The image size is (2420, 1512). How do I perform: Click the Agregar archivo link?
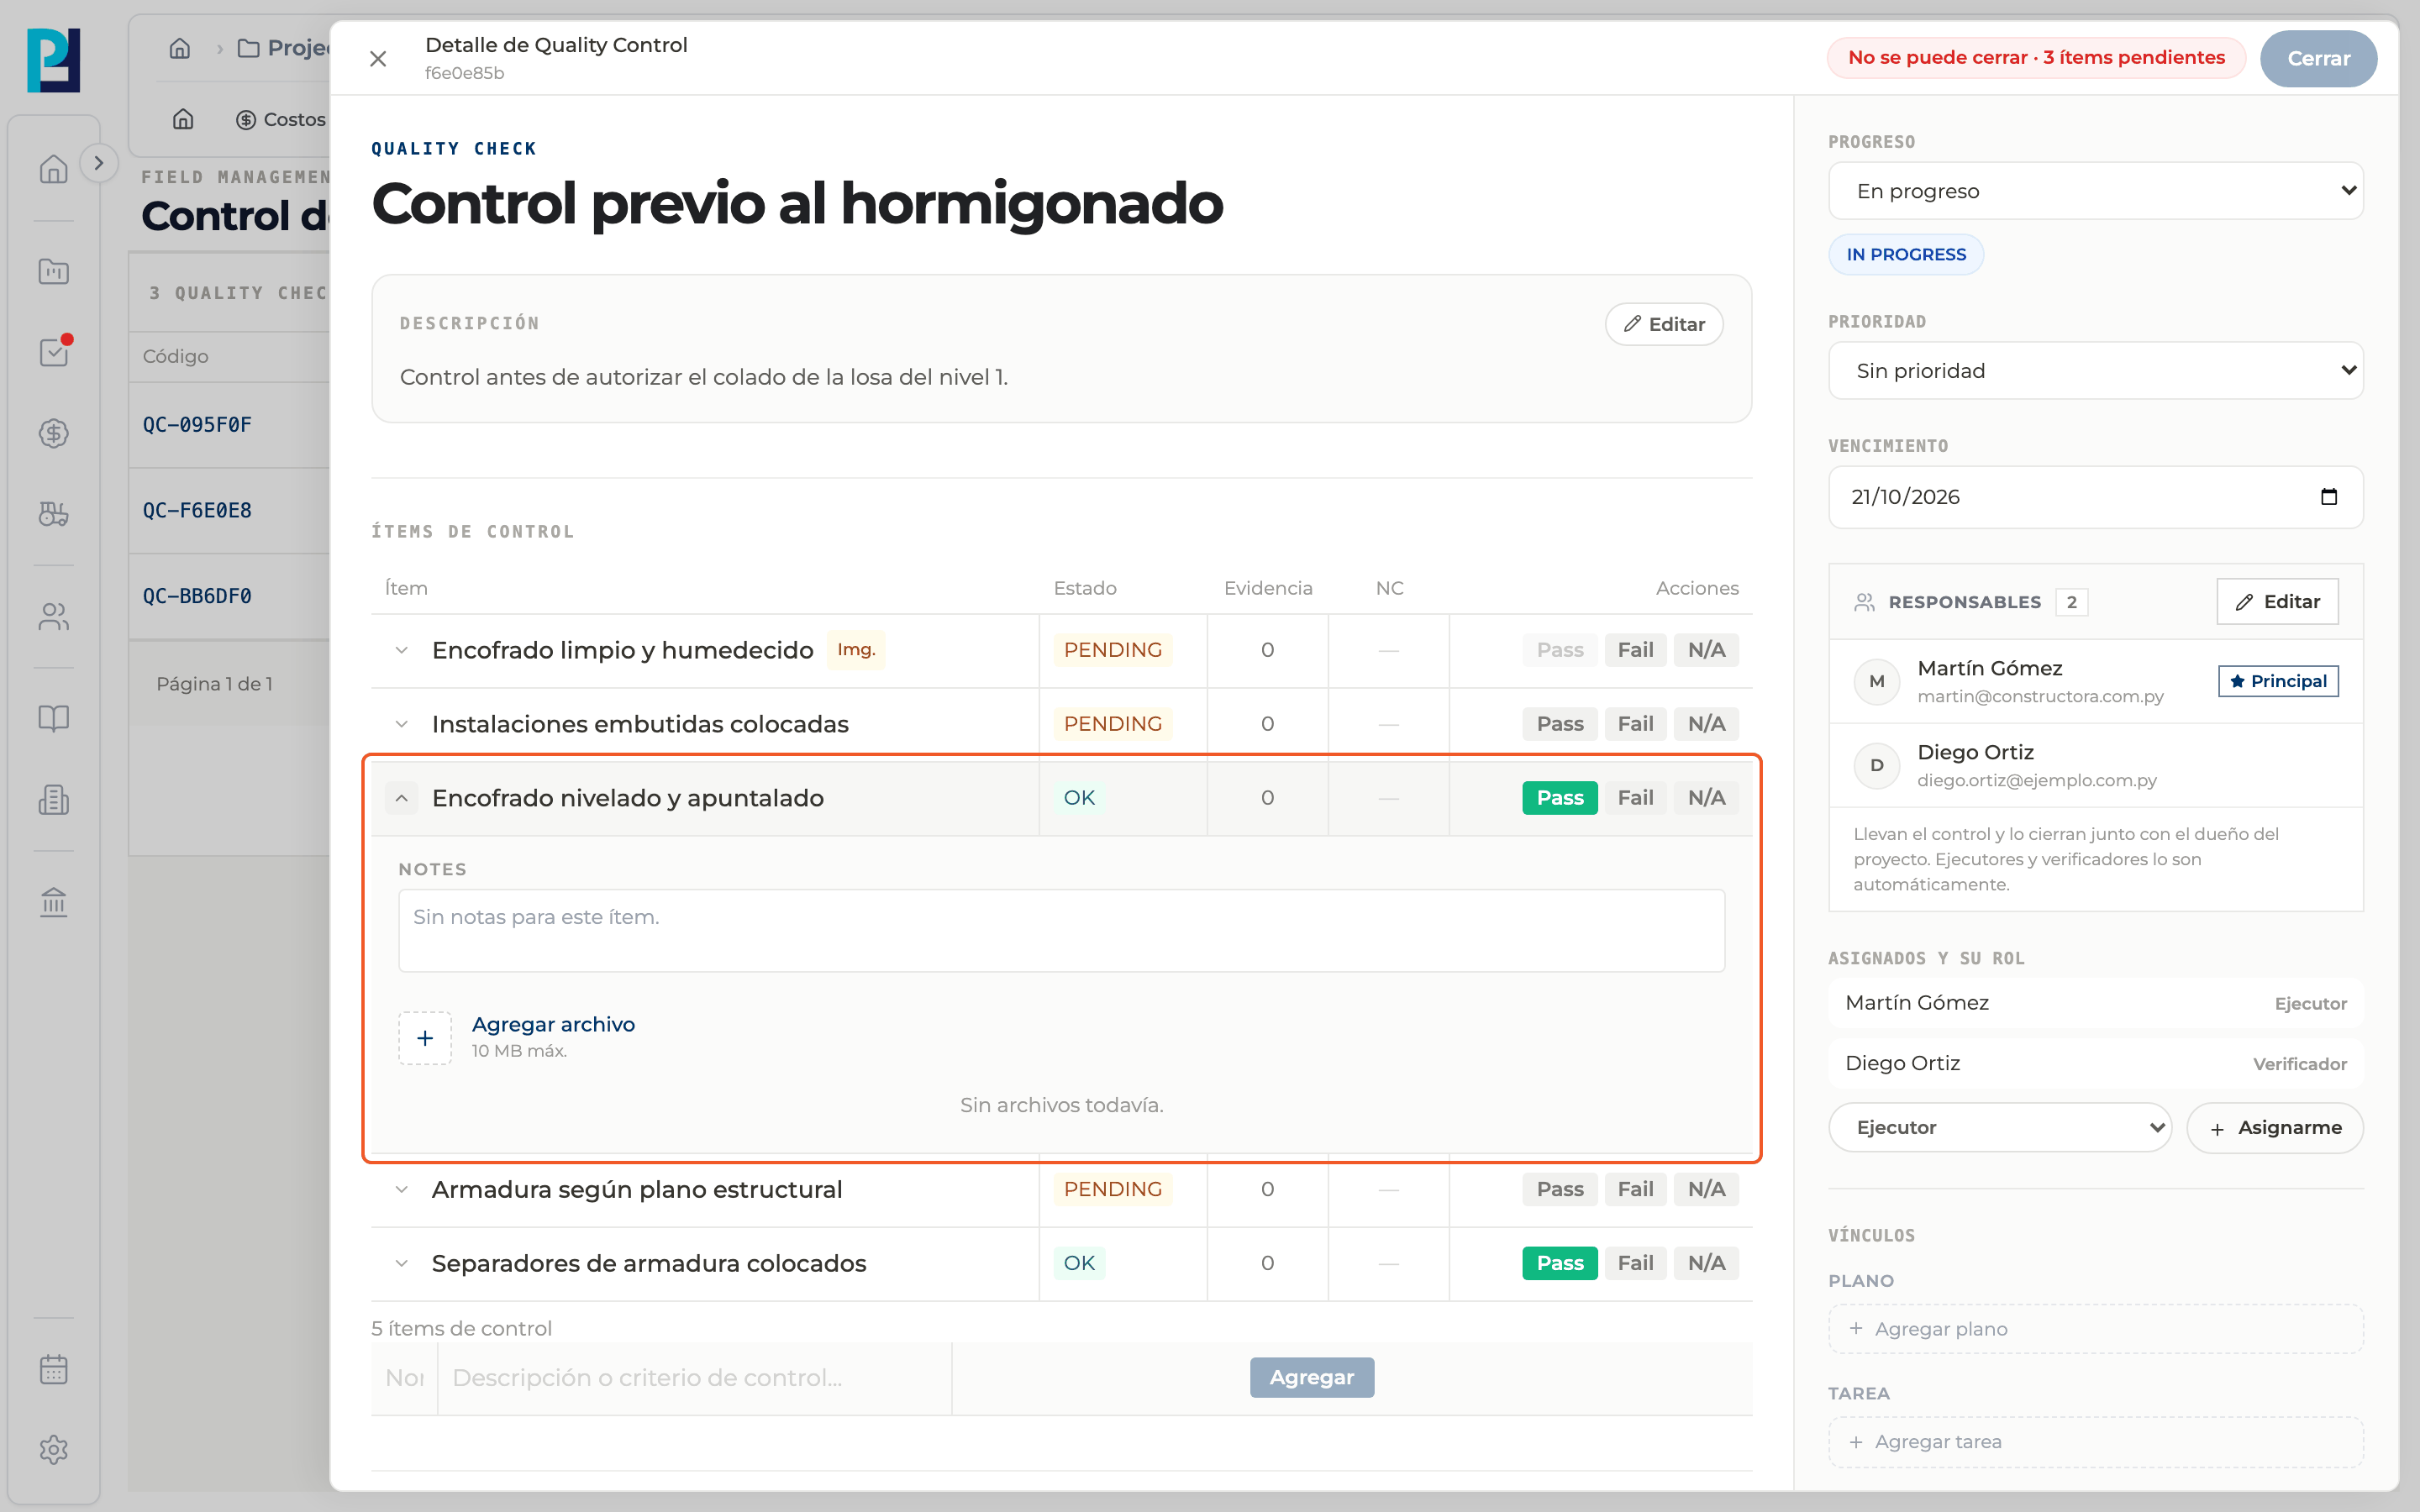(553, 1024)
